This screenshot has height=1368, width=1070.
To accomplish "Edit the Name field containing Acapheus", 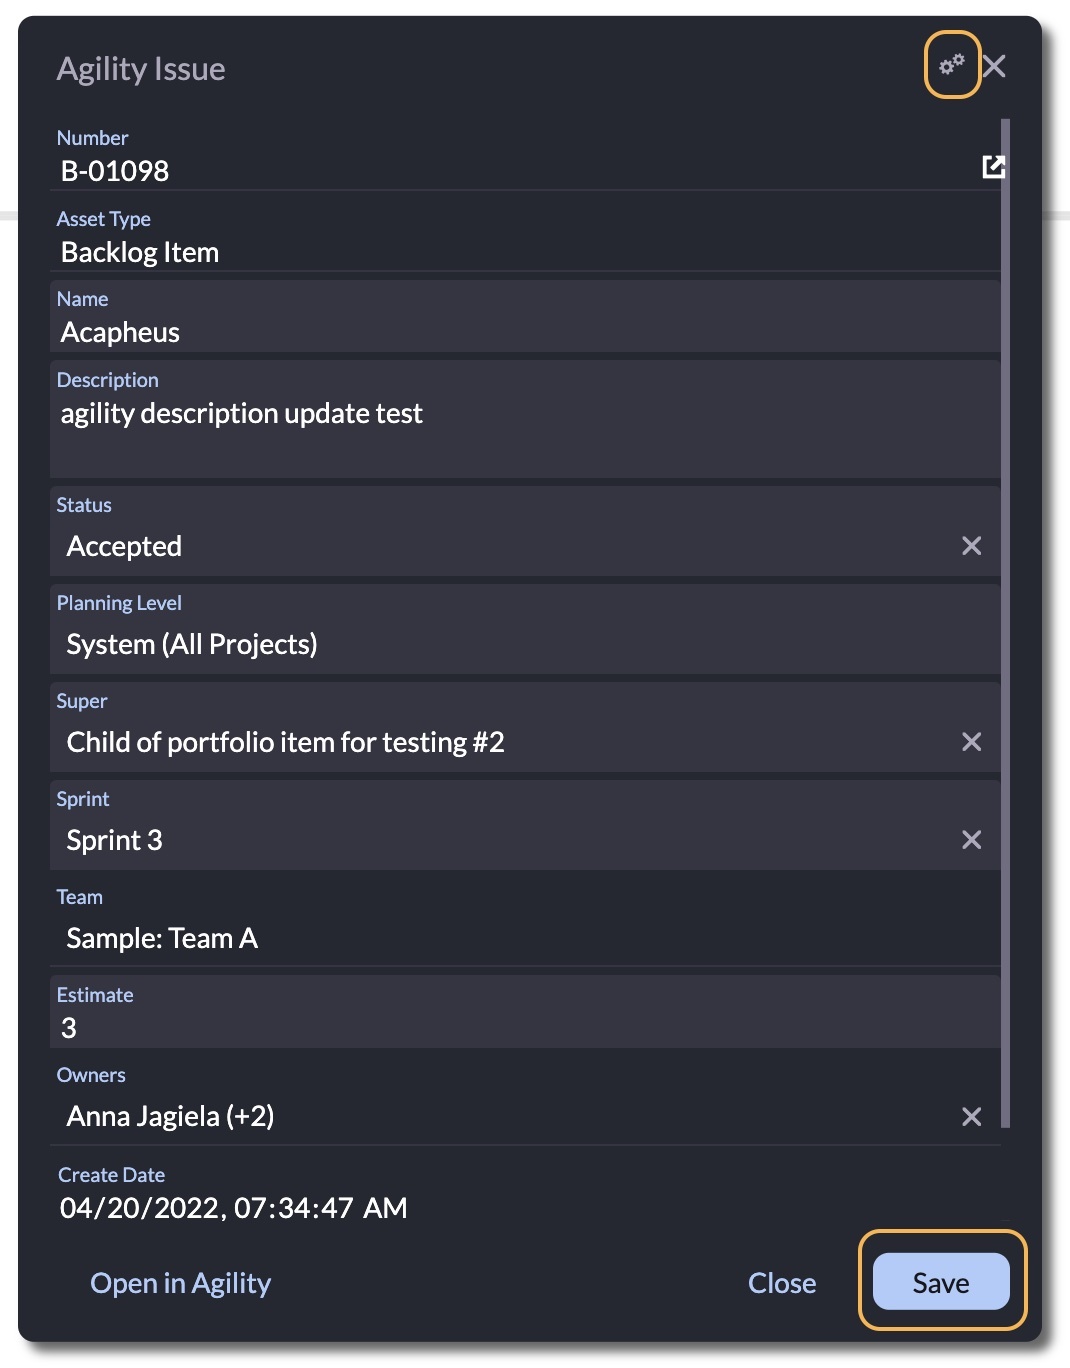I will tap(525, 316).
